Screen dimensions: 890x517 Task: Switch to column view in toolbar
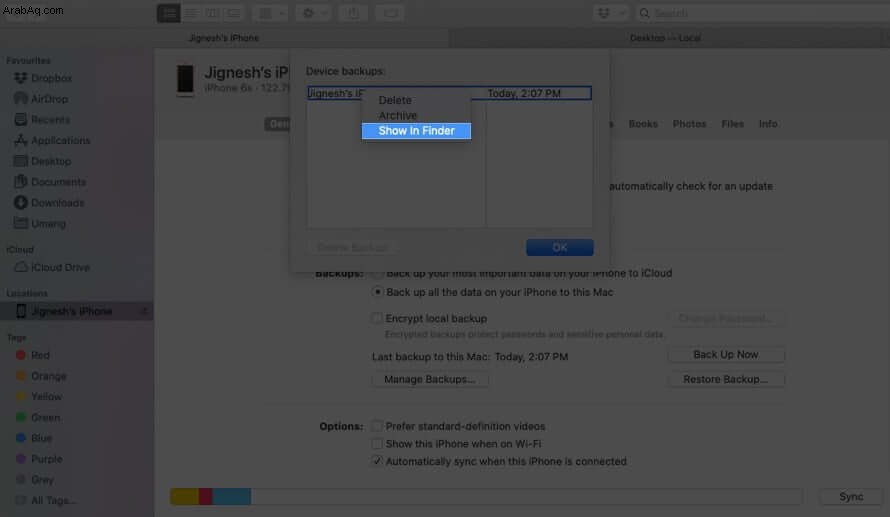[212, 13]
